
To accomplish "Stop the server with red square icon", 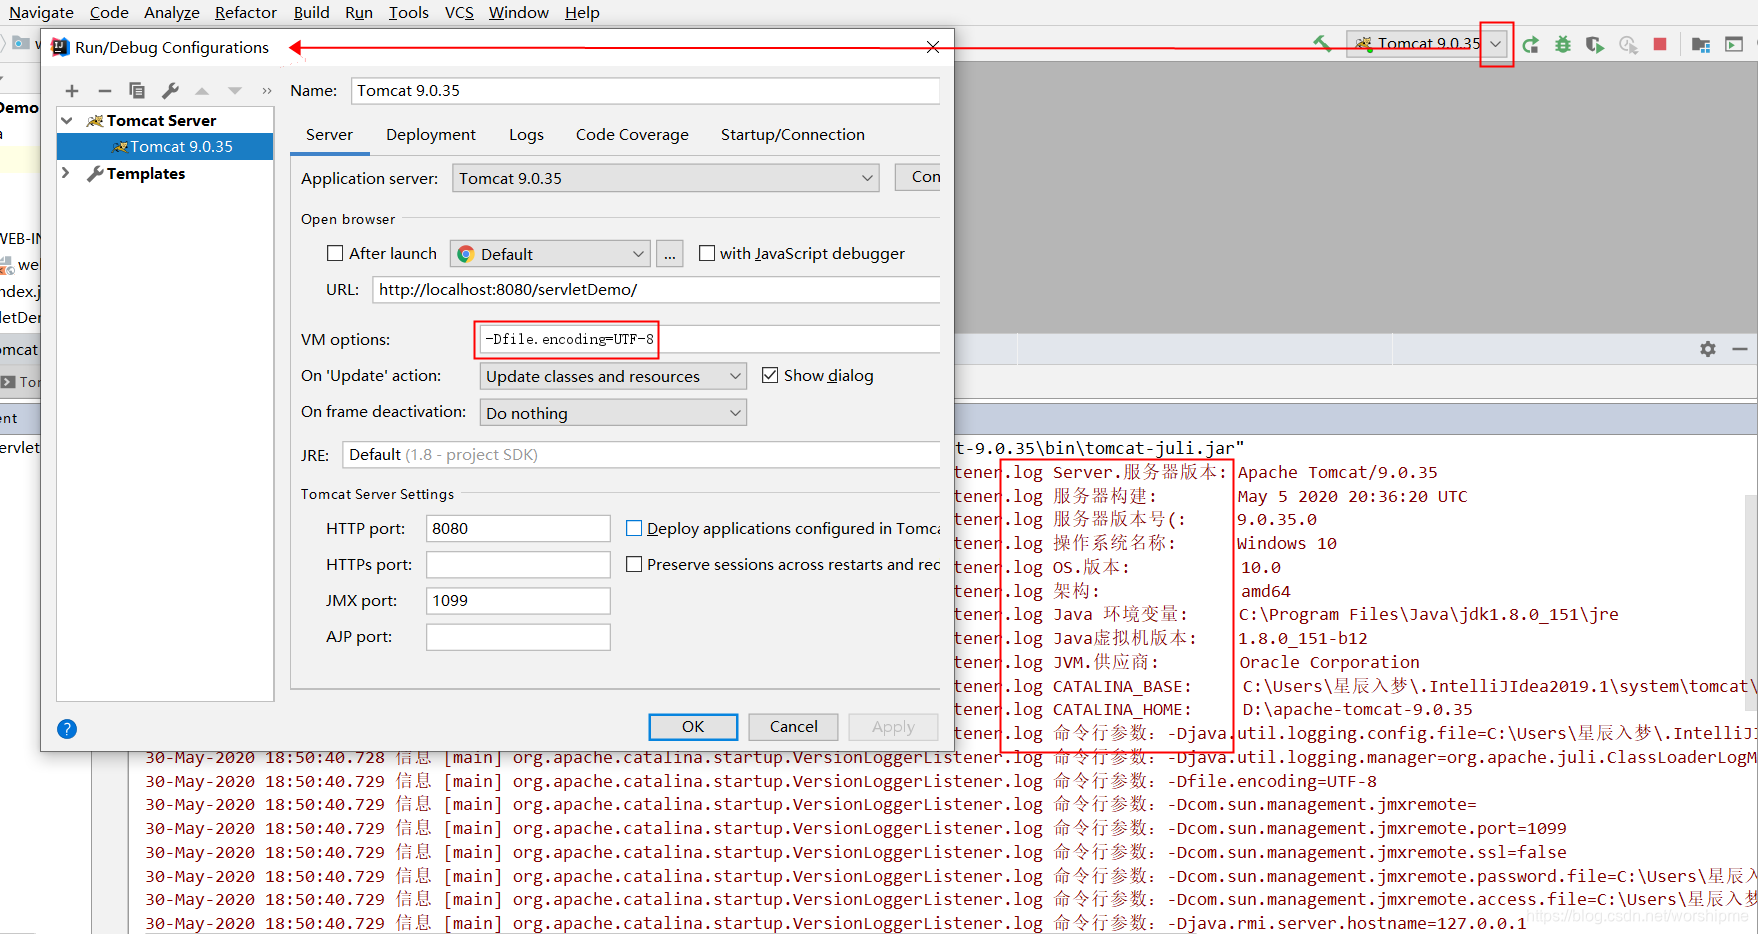I will (1660, 44).
